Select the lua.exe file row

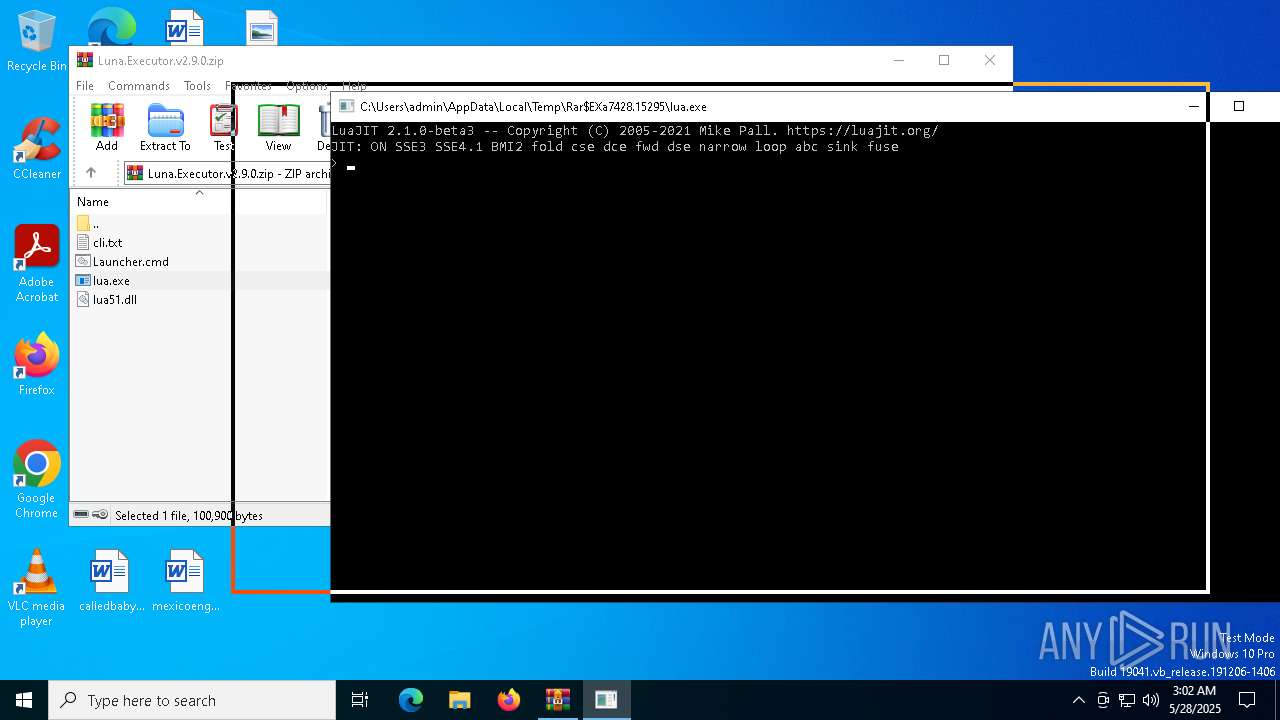click(200, 281)
